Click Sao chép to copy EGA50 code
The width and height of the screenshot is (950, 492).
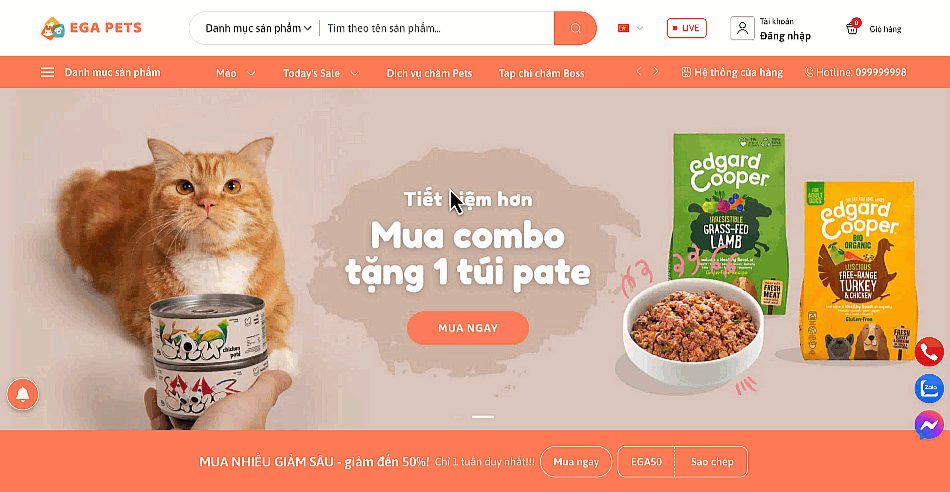click(712, 462)
